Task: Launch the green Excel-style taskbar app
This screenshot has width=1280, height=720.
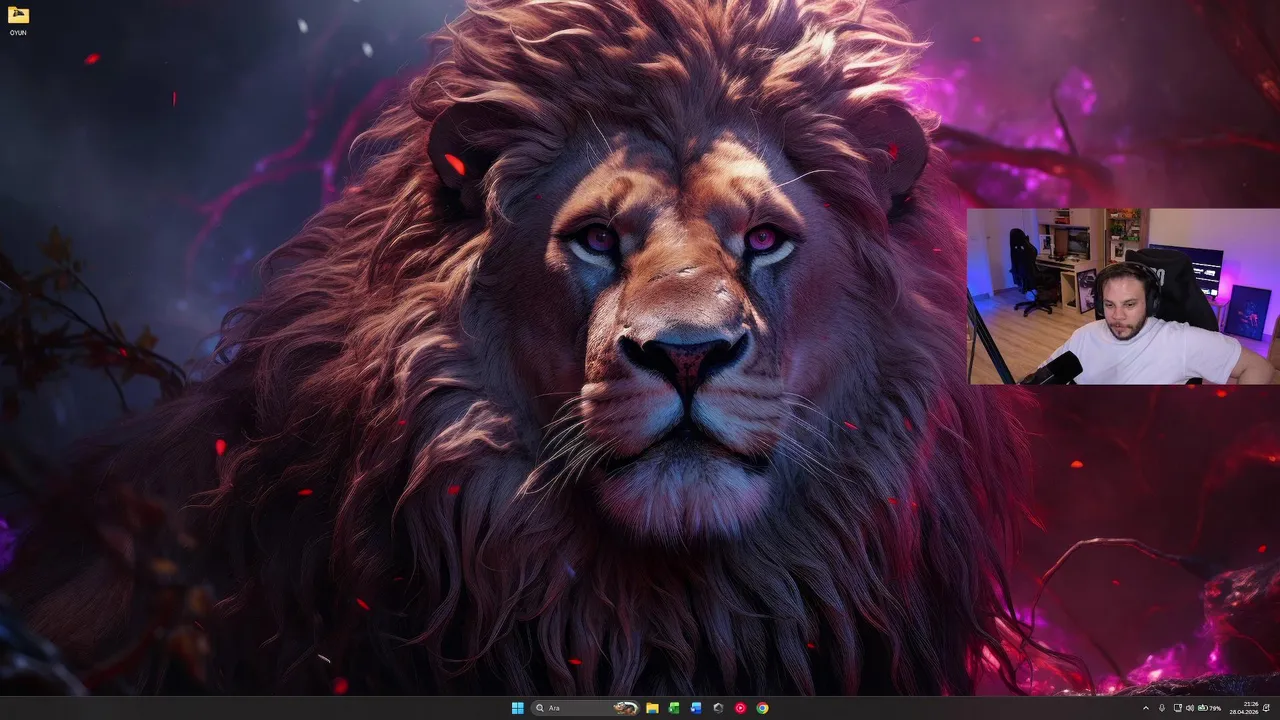Action: [674, 708]
